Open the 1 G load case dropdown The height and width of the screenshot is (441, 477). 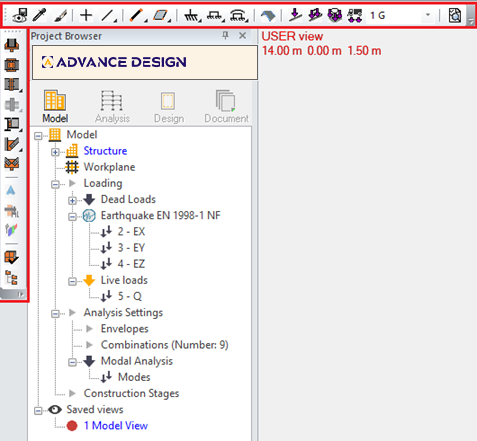pyautogui.click(x=428, y=15)
